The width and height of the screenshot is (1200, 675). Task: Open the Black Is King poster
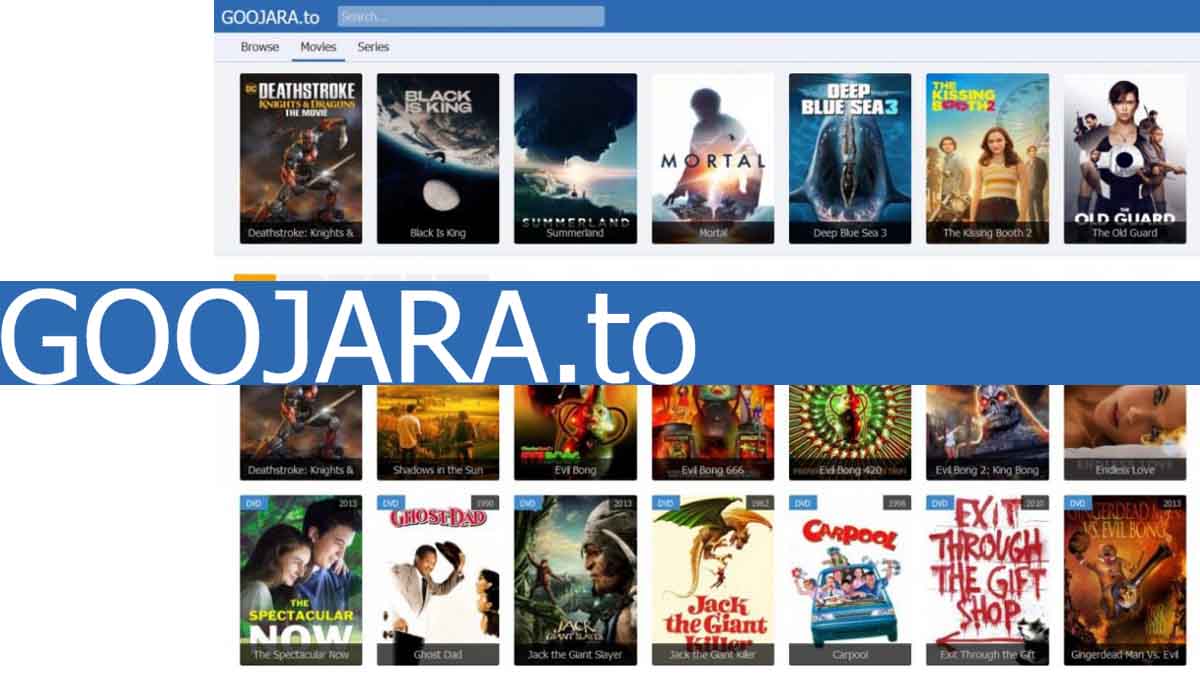click(x=438, y=158)
